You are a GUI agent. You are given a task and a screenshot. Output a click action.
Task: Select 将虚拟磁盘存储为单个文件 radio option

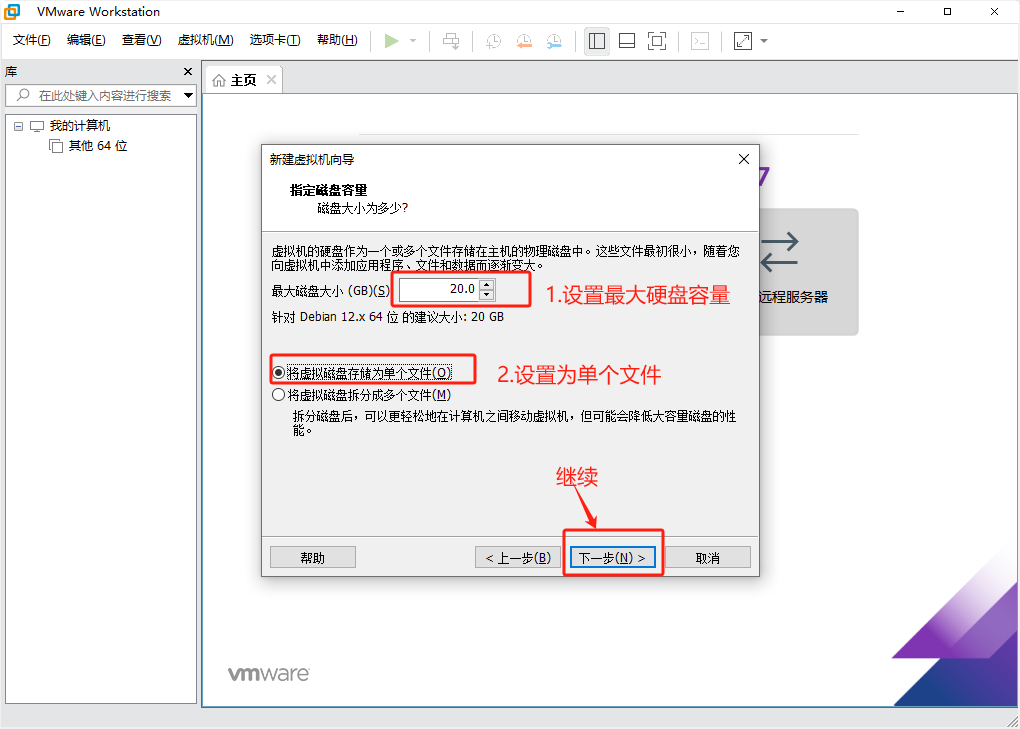(x=278, y=373)
